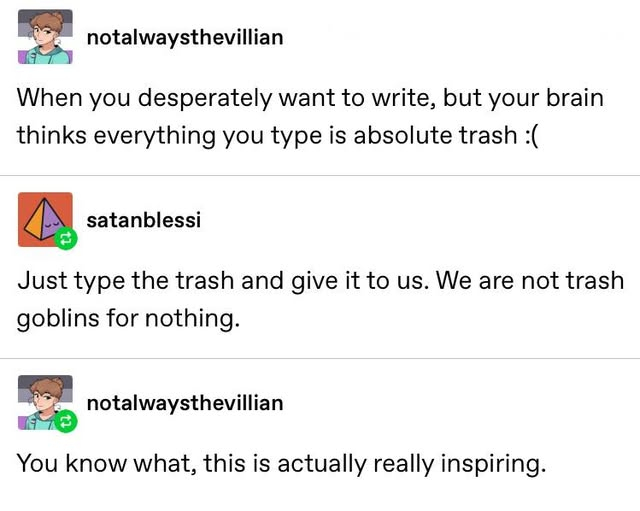
Task: Click the divider below the first post
Action: click(x=320, y=176)
